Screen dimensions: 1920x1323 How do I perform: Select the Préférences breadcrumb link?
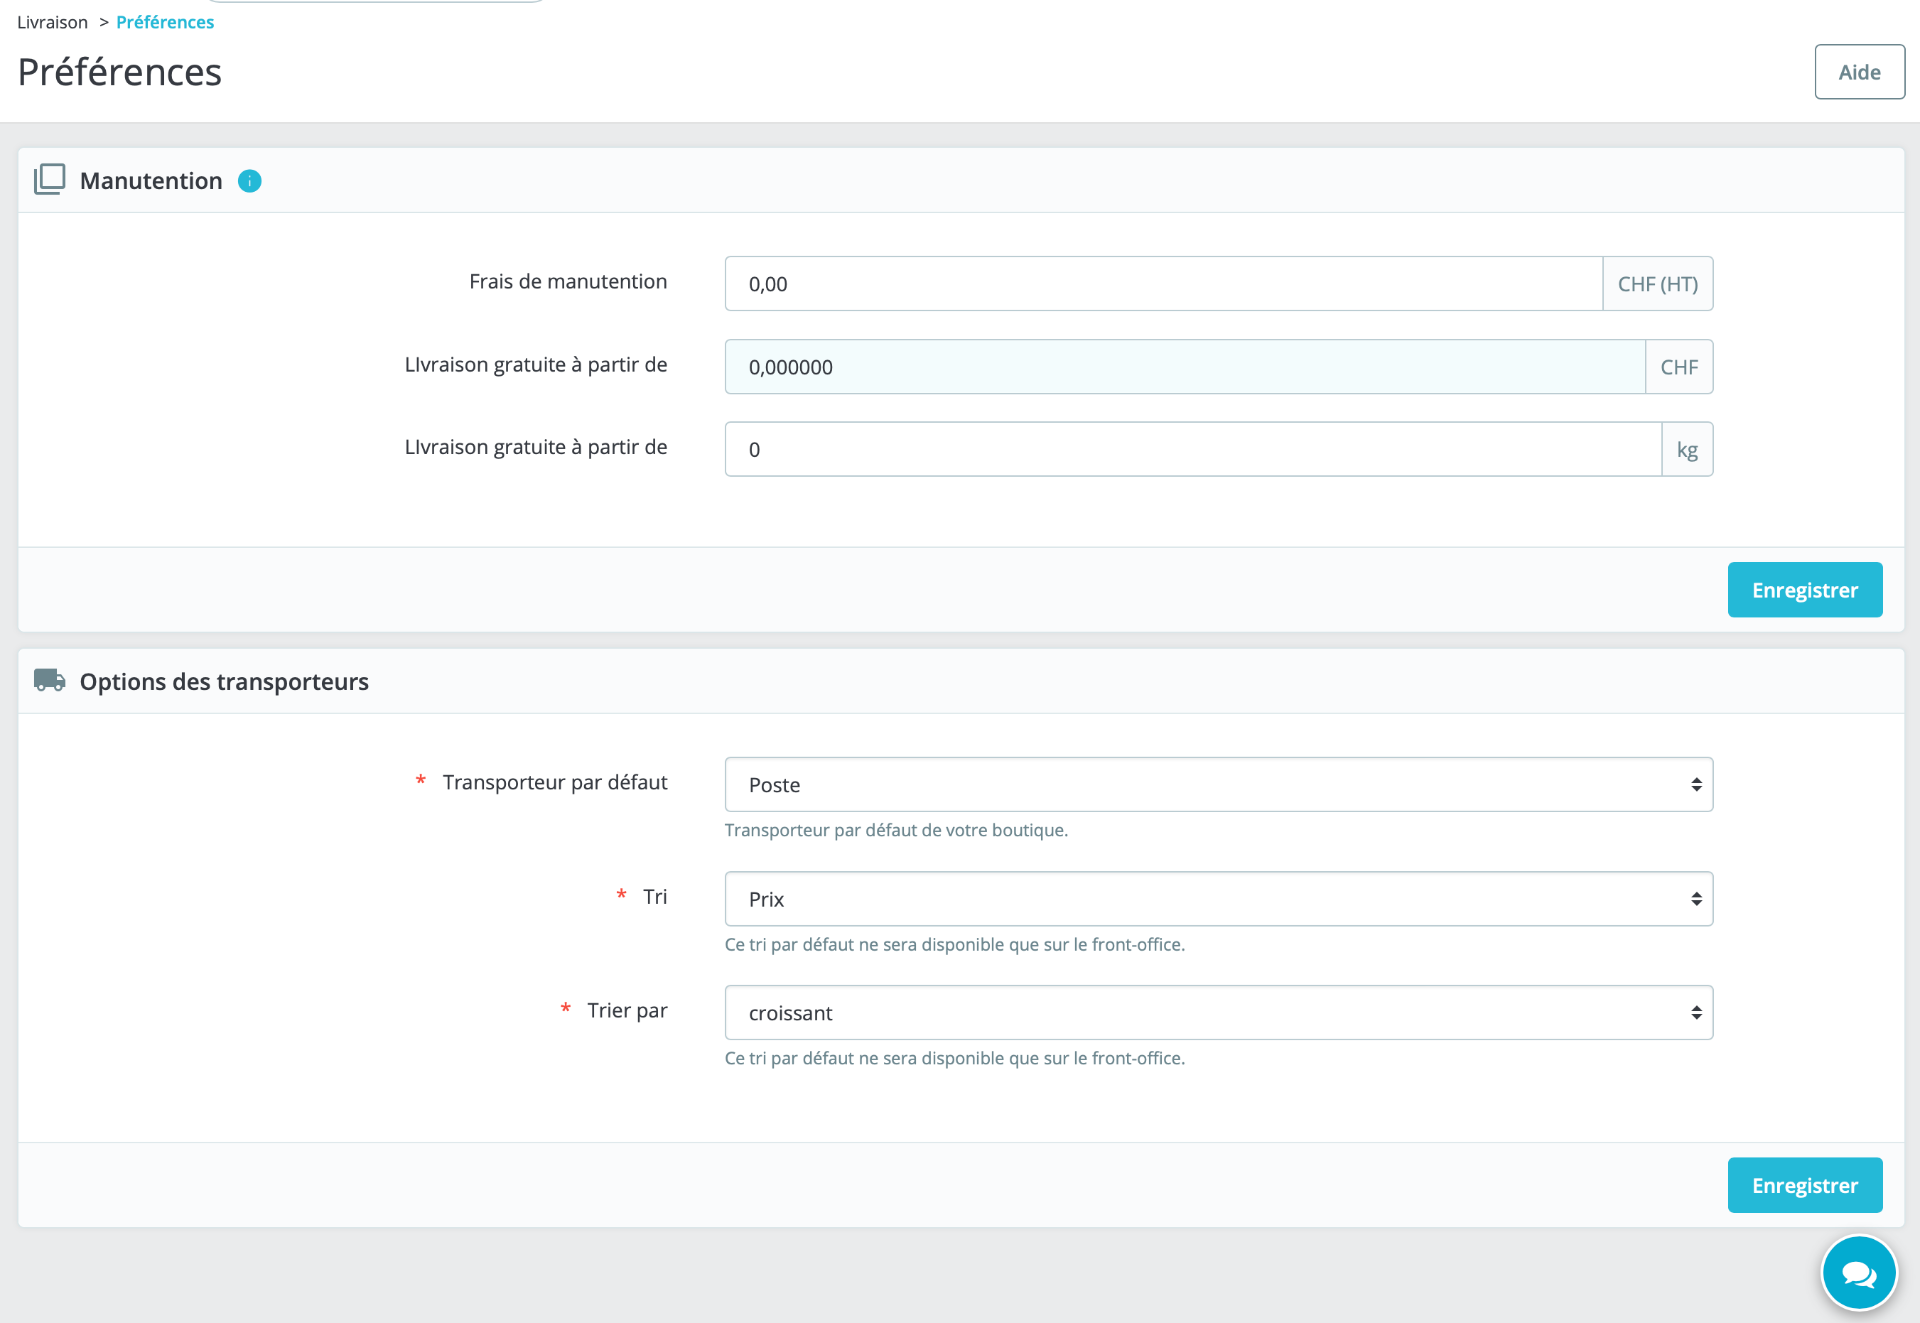pos(165,22)
